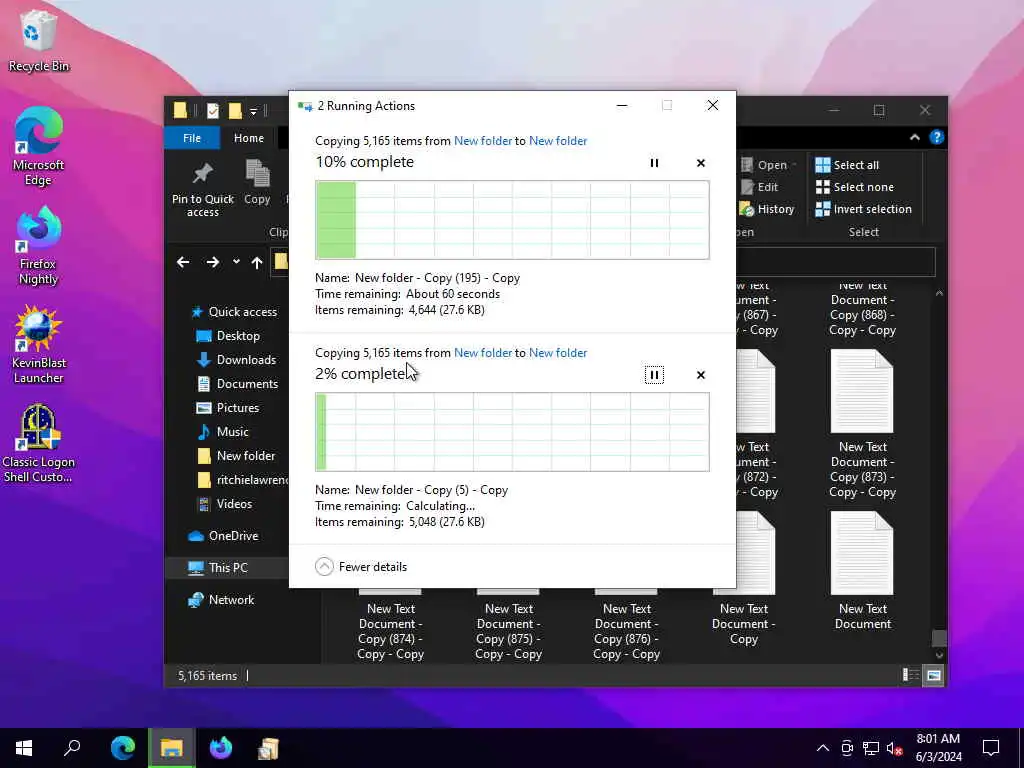Collapse the ribbon with chevron
This screenshot has width=1024, height=768.
click(914, 138)
